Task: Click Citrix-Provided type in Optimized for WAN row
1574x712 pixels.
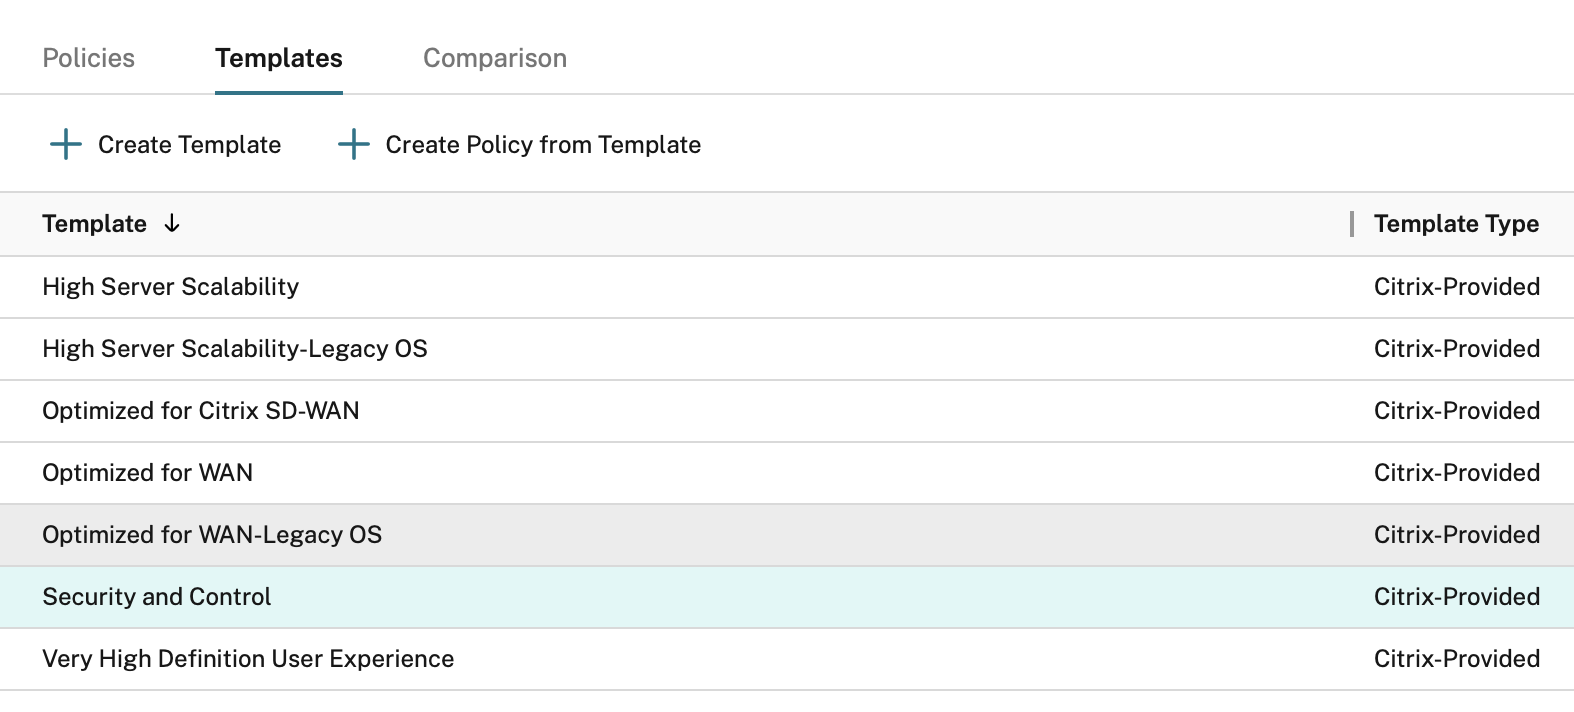Action: pyautogui.click(x=1455, y=473)
